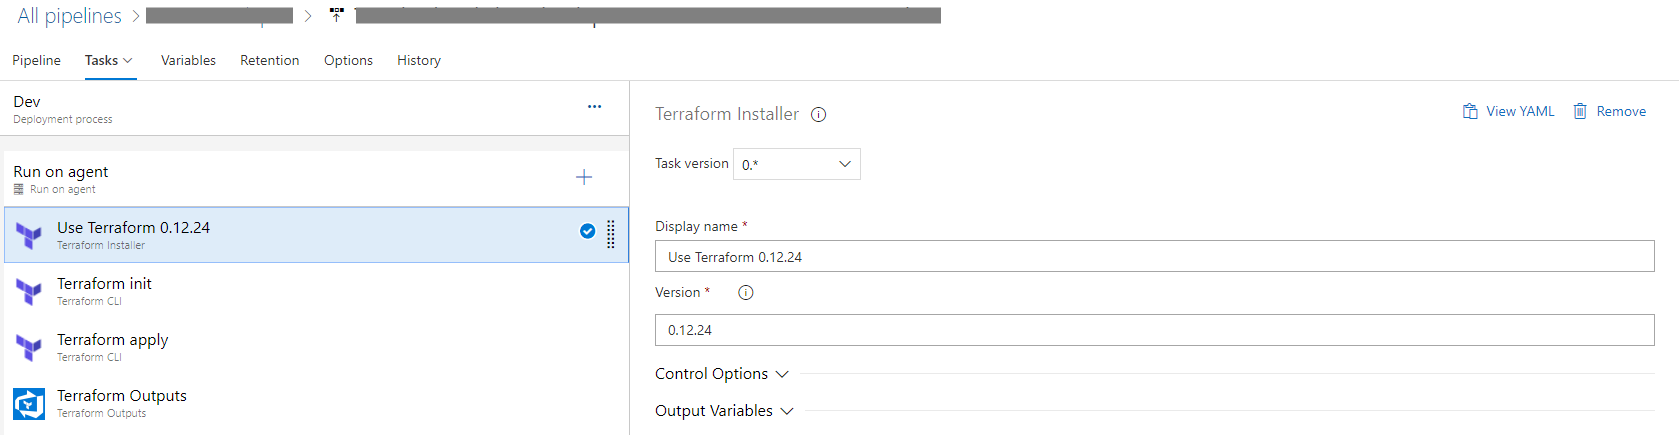Select the Terraform Outputs task
Viewport: 1679px width, 435px height.
316,403
